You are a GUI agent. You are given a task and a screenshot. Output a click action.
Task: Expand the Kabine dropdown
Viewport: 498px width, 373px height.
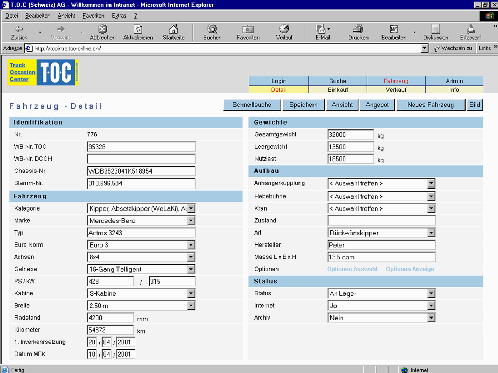pos(191,293)
